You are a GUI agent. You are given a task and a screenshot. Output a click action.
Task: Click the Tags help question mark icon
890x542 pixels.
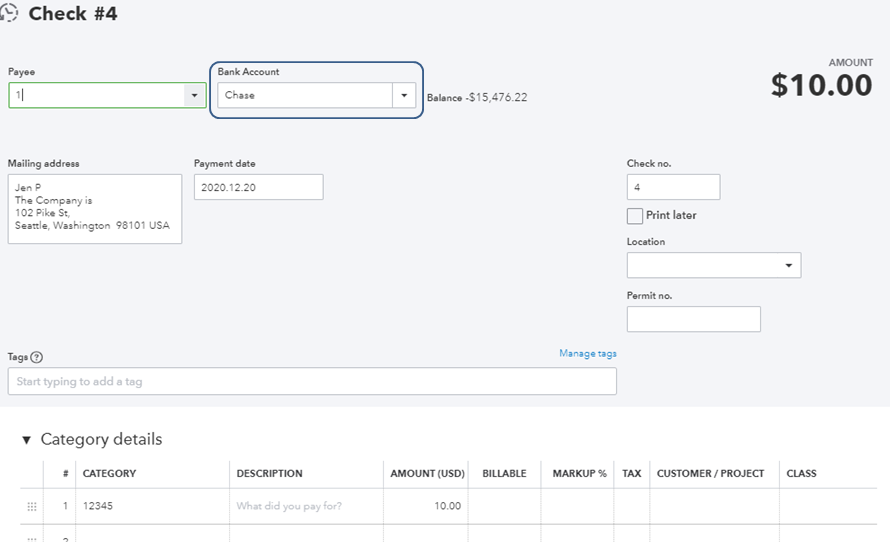click(x=37, y=357)
